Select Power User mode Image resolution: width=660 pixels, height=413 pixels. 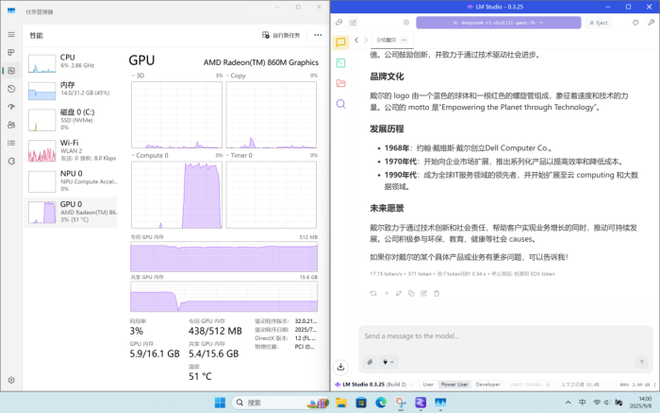[455, 384]
